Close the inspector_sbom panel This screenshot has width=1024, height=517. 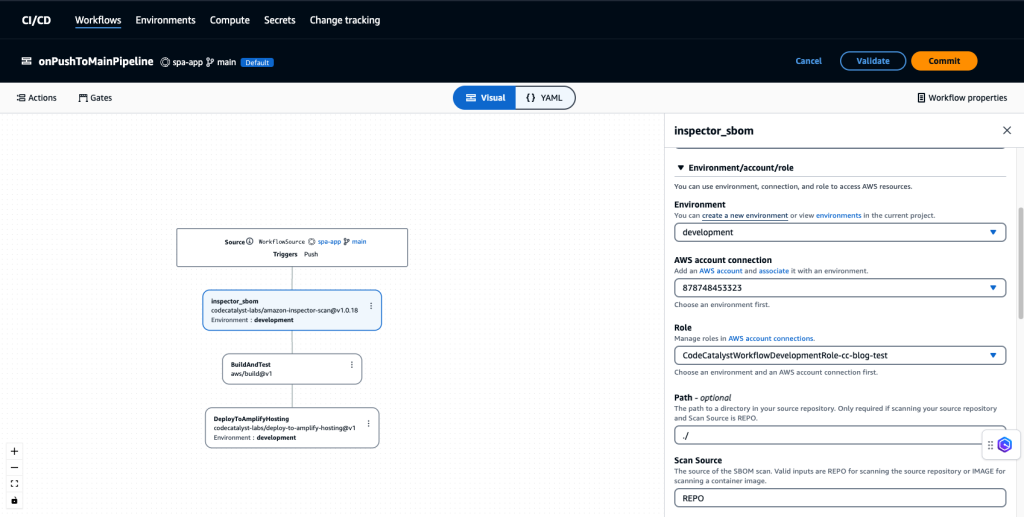pos(1006,131)
